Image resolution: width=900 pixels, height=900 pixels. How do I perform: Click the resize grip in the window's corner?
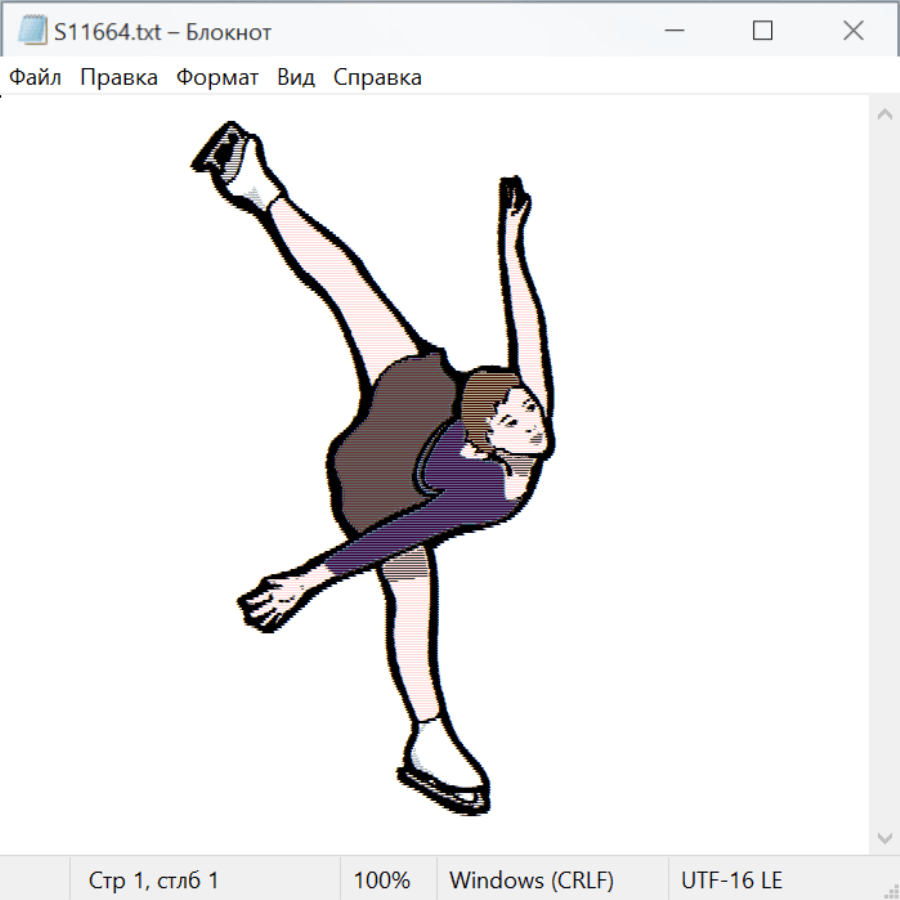point(891,891)
